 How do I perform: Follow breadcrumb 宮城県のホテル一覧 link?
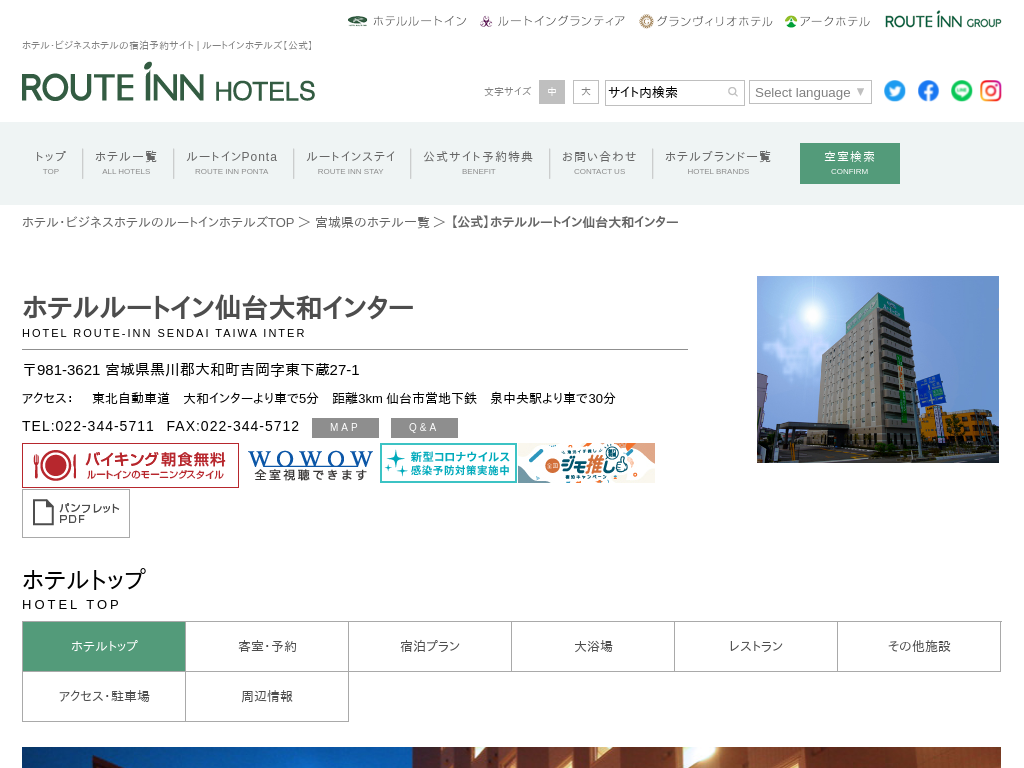coord(372,223)
